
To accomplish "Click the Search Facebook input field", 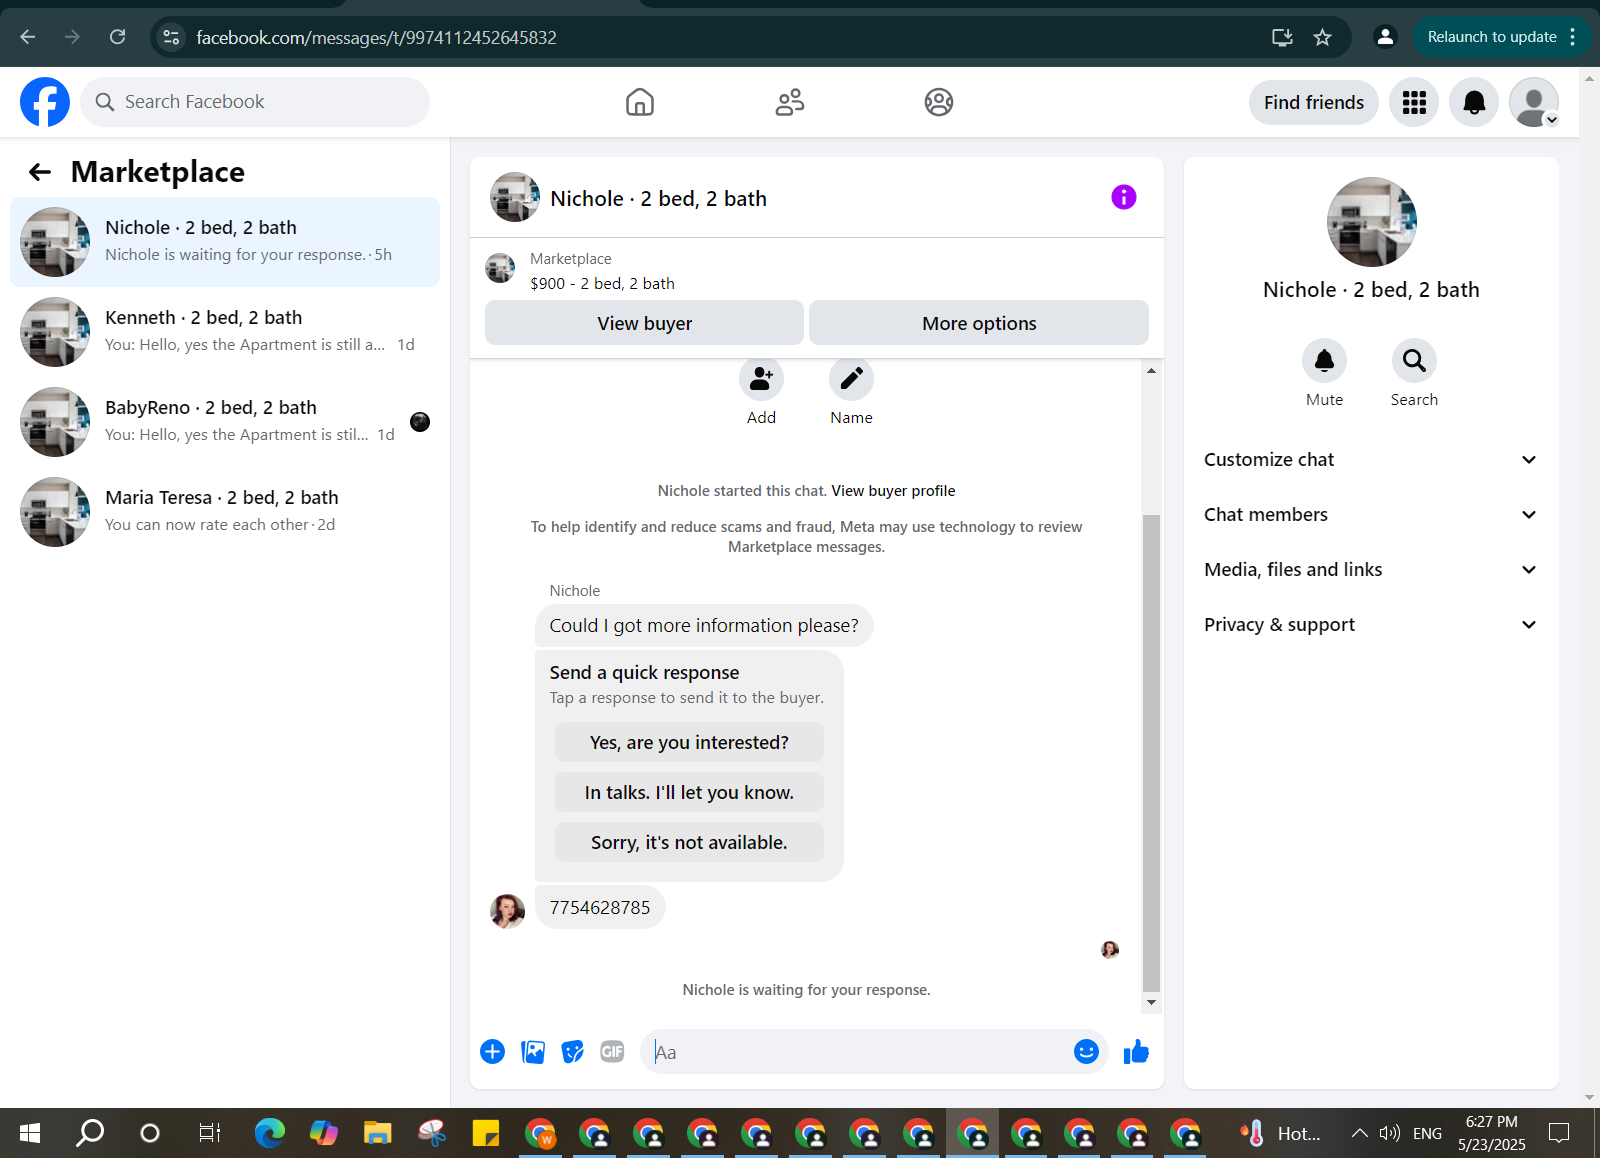I will point(255,102).
